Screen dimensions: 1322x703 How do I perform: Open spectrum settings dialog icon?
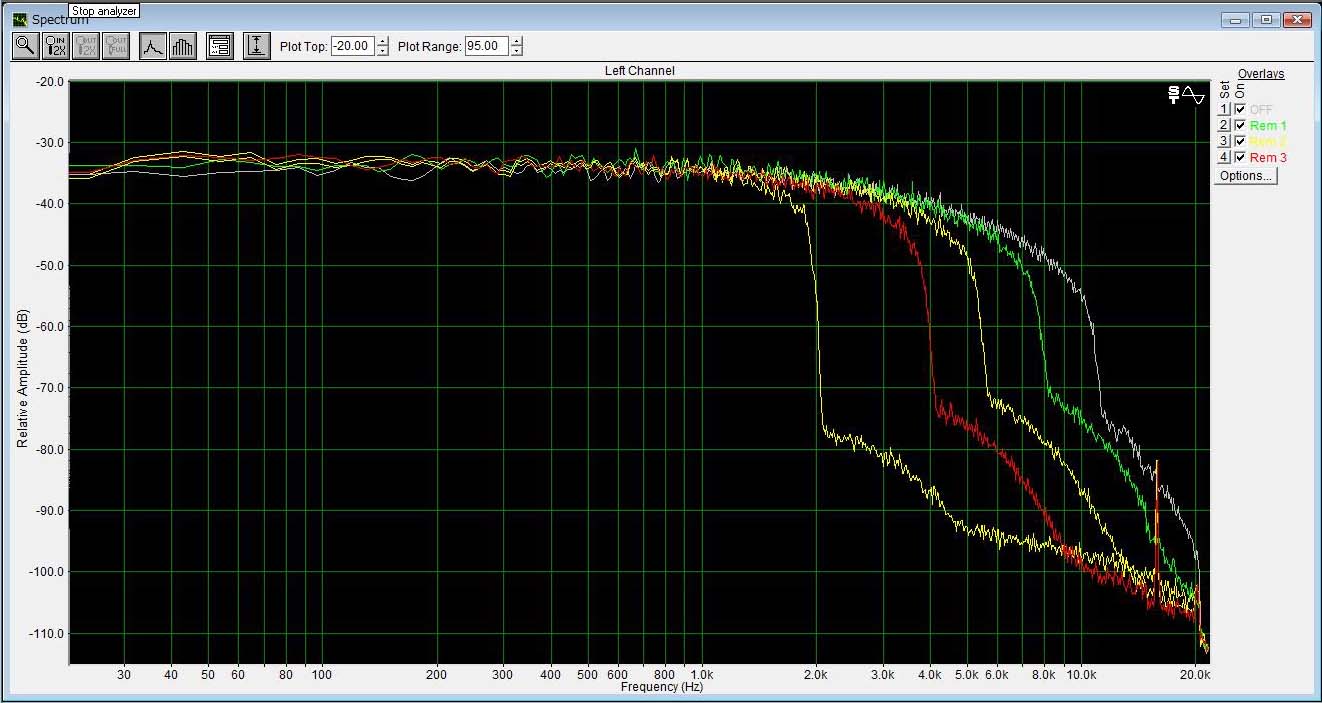[x=220, y=45]
